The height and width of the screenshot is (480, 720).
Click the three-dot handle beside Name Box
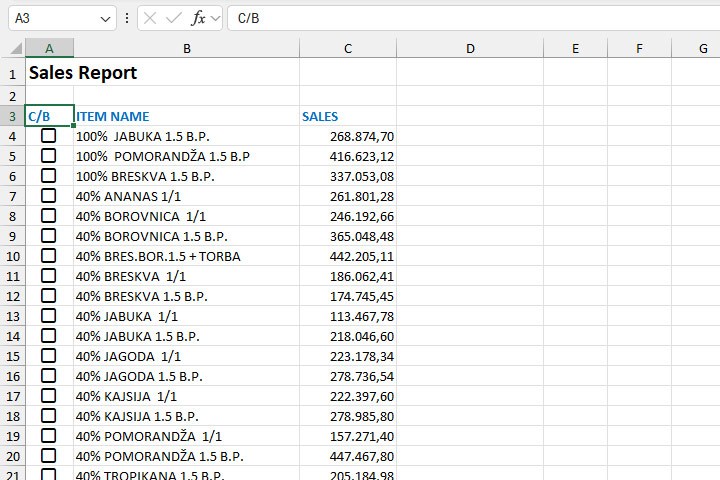point(126,18)
